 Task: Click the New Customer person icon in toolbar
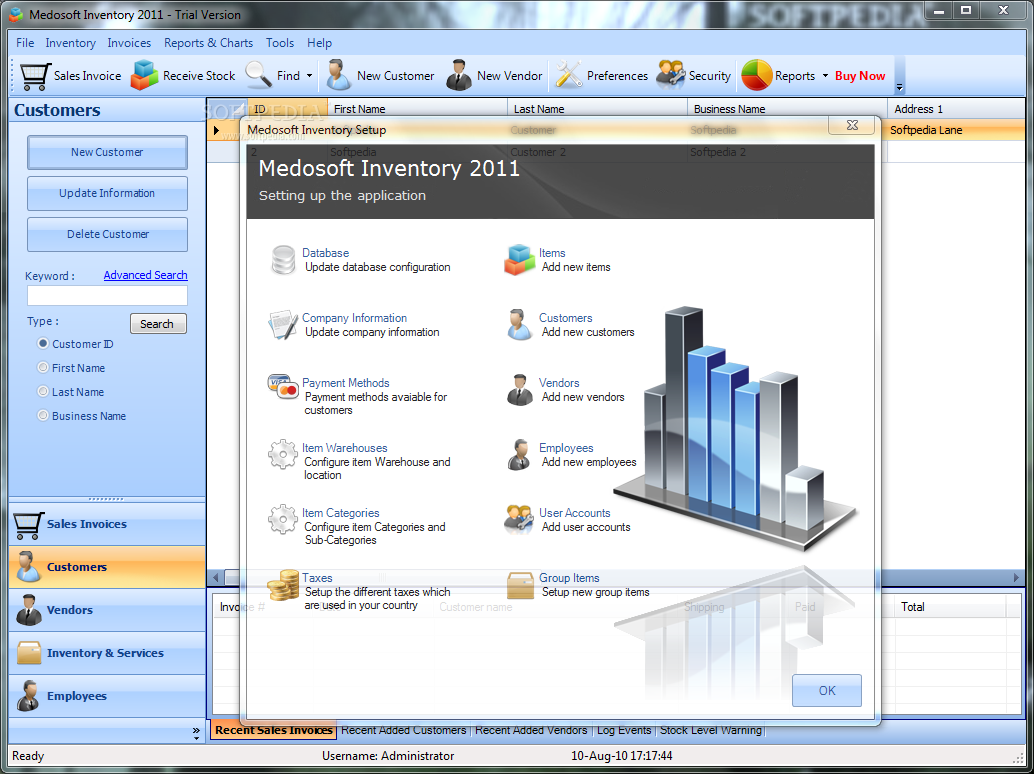coord(338,75)
